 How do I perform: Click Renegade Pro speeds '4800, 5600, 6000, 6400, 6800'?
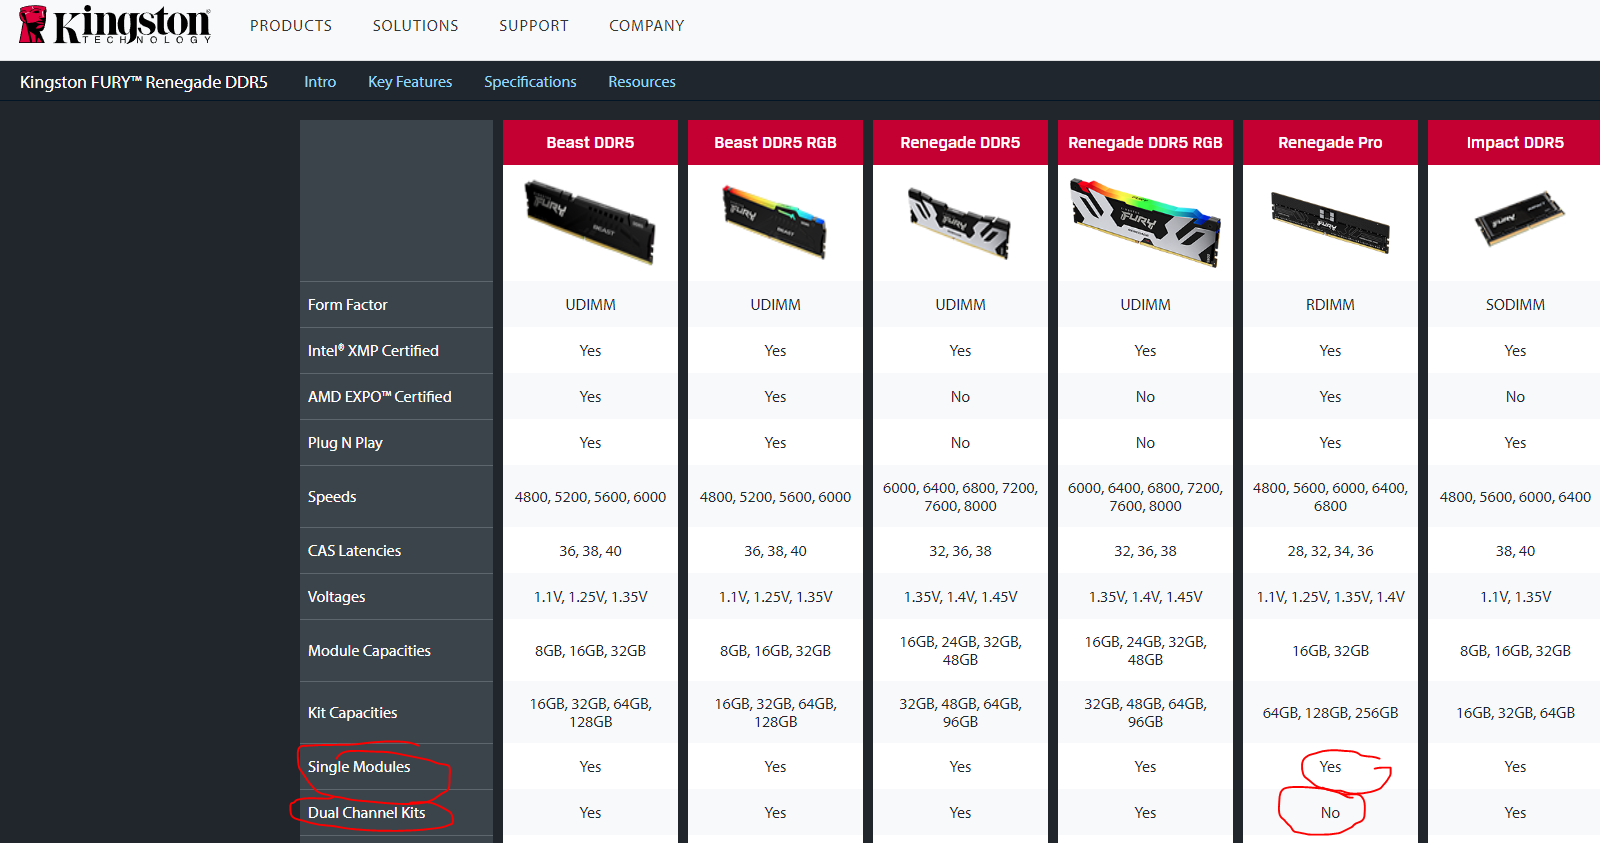pyautogui.click(x=1330, y=497)
